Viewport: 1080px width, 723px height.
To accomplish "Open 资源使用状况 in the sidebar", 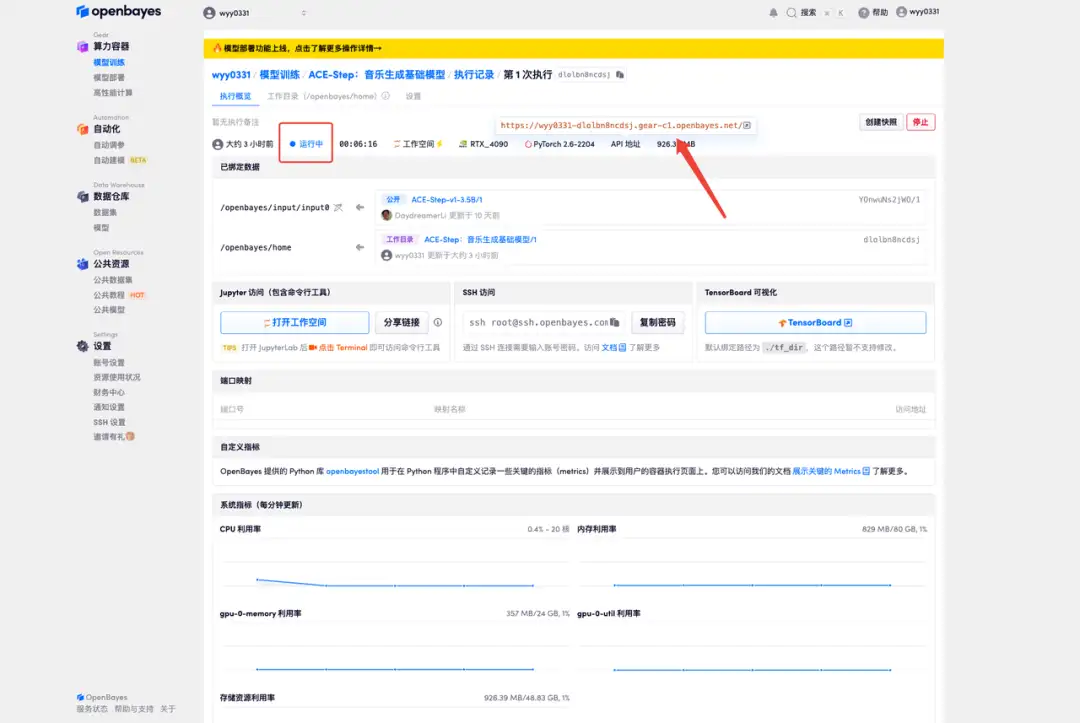I will coord(116,377).
